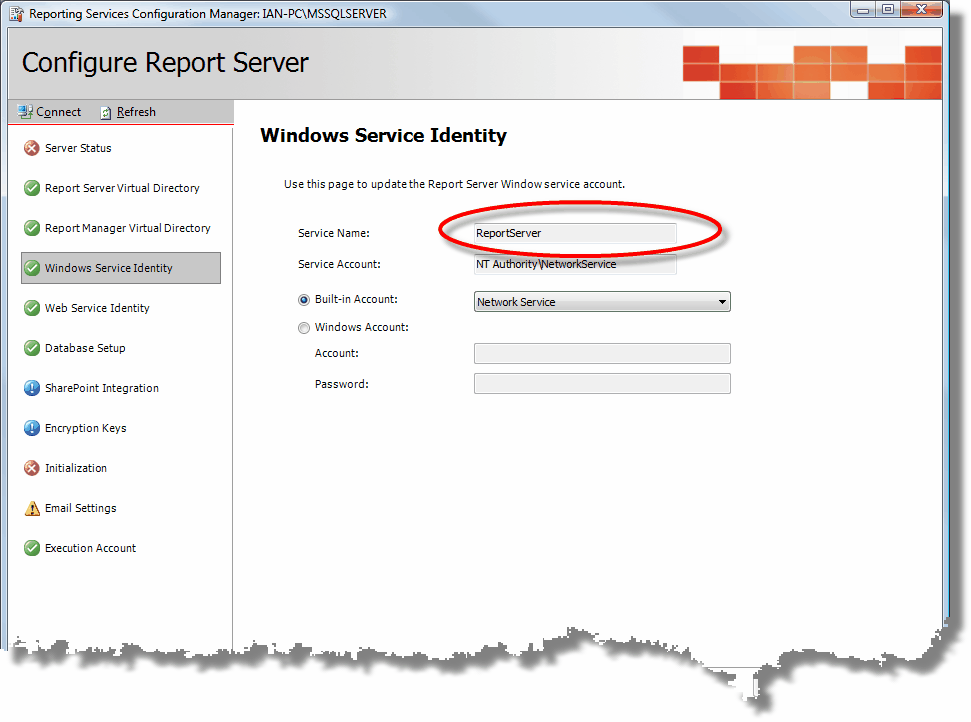This screenshot has width=971, height=722.
Task: Click the Connect text label
Action: tap(58, 112)
